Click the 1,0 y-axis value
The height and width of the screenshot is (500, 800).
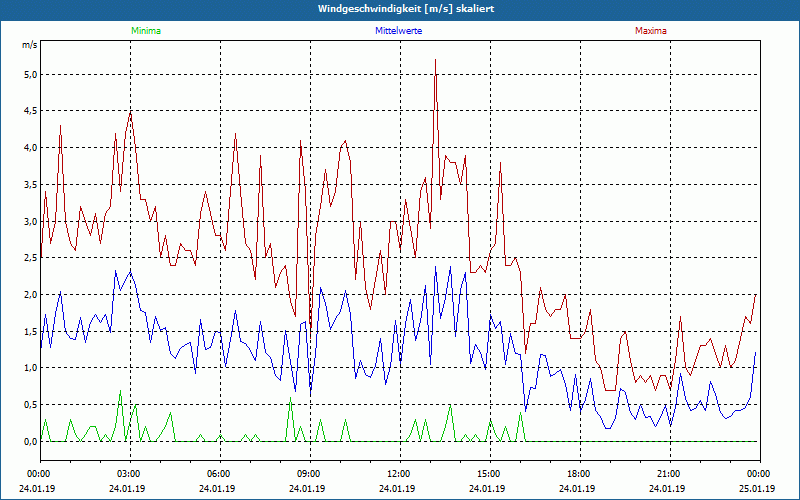pos(31,368)
